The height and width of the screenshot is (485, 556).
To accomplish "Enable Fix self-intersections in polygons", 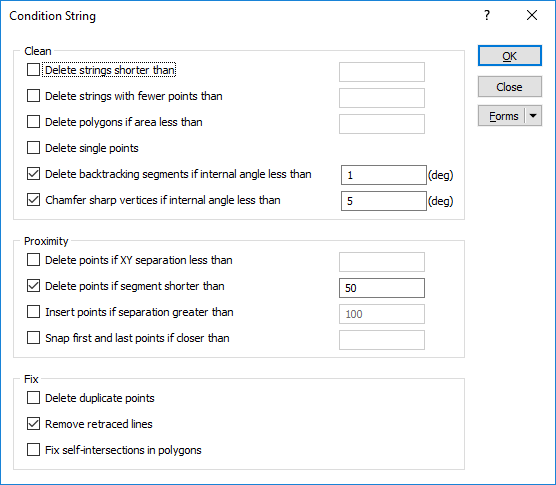I will [x=33, y=450].
